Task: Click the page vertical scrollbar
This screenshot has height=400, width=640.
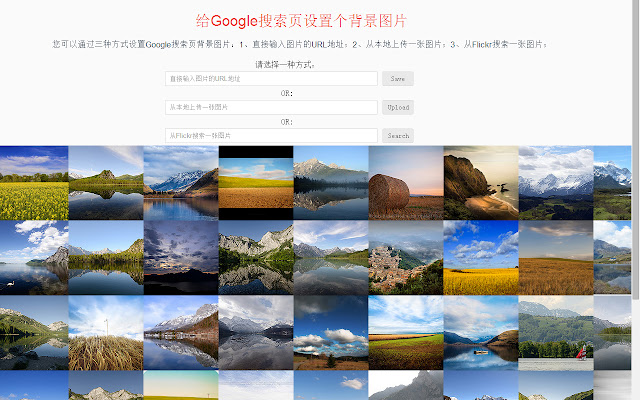Action: click(x=636, y=200)
